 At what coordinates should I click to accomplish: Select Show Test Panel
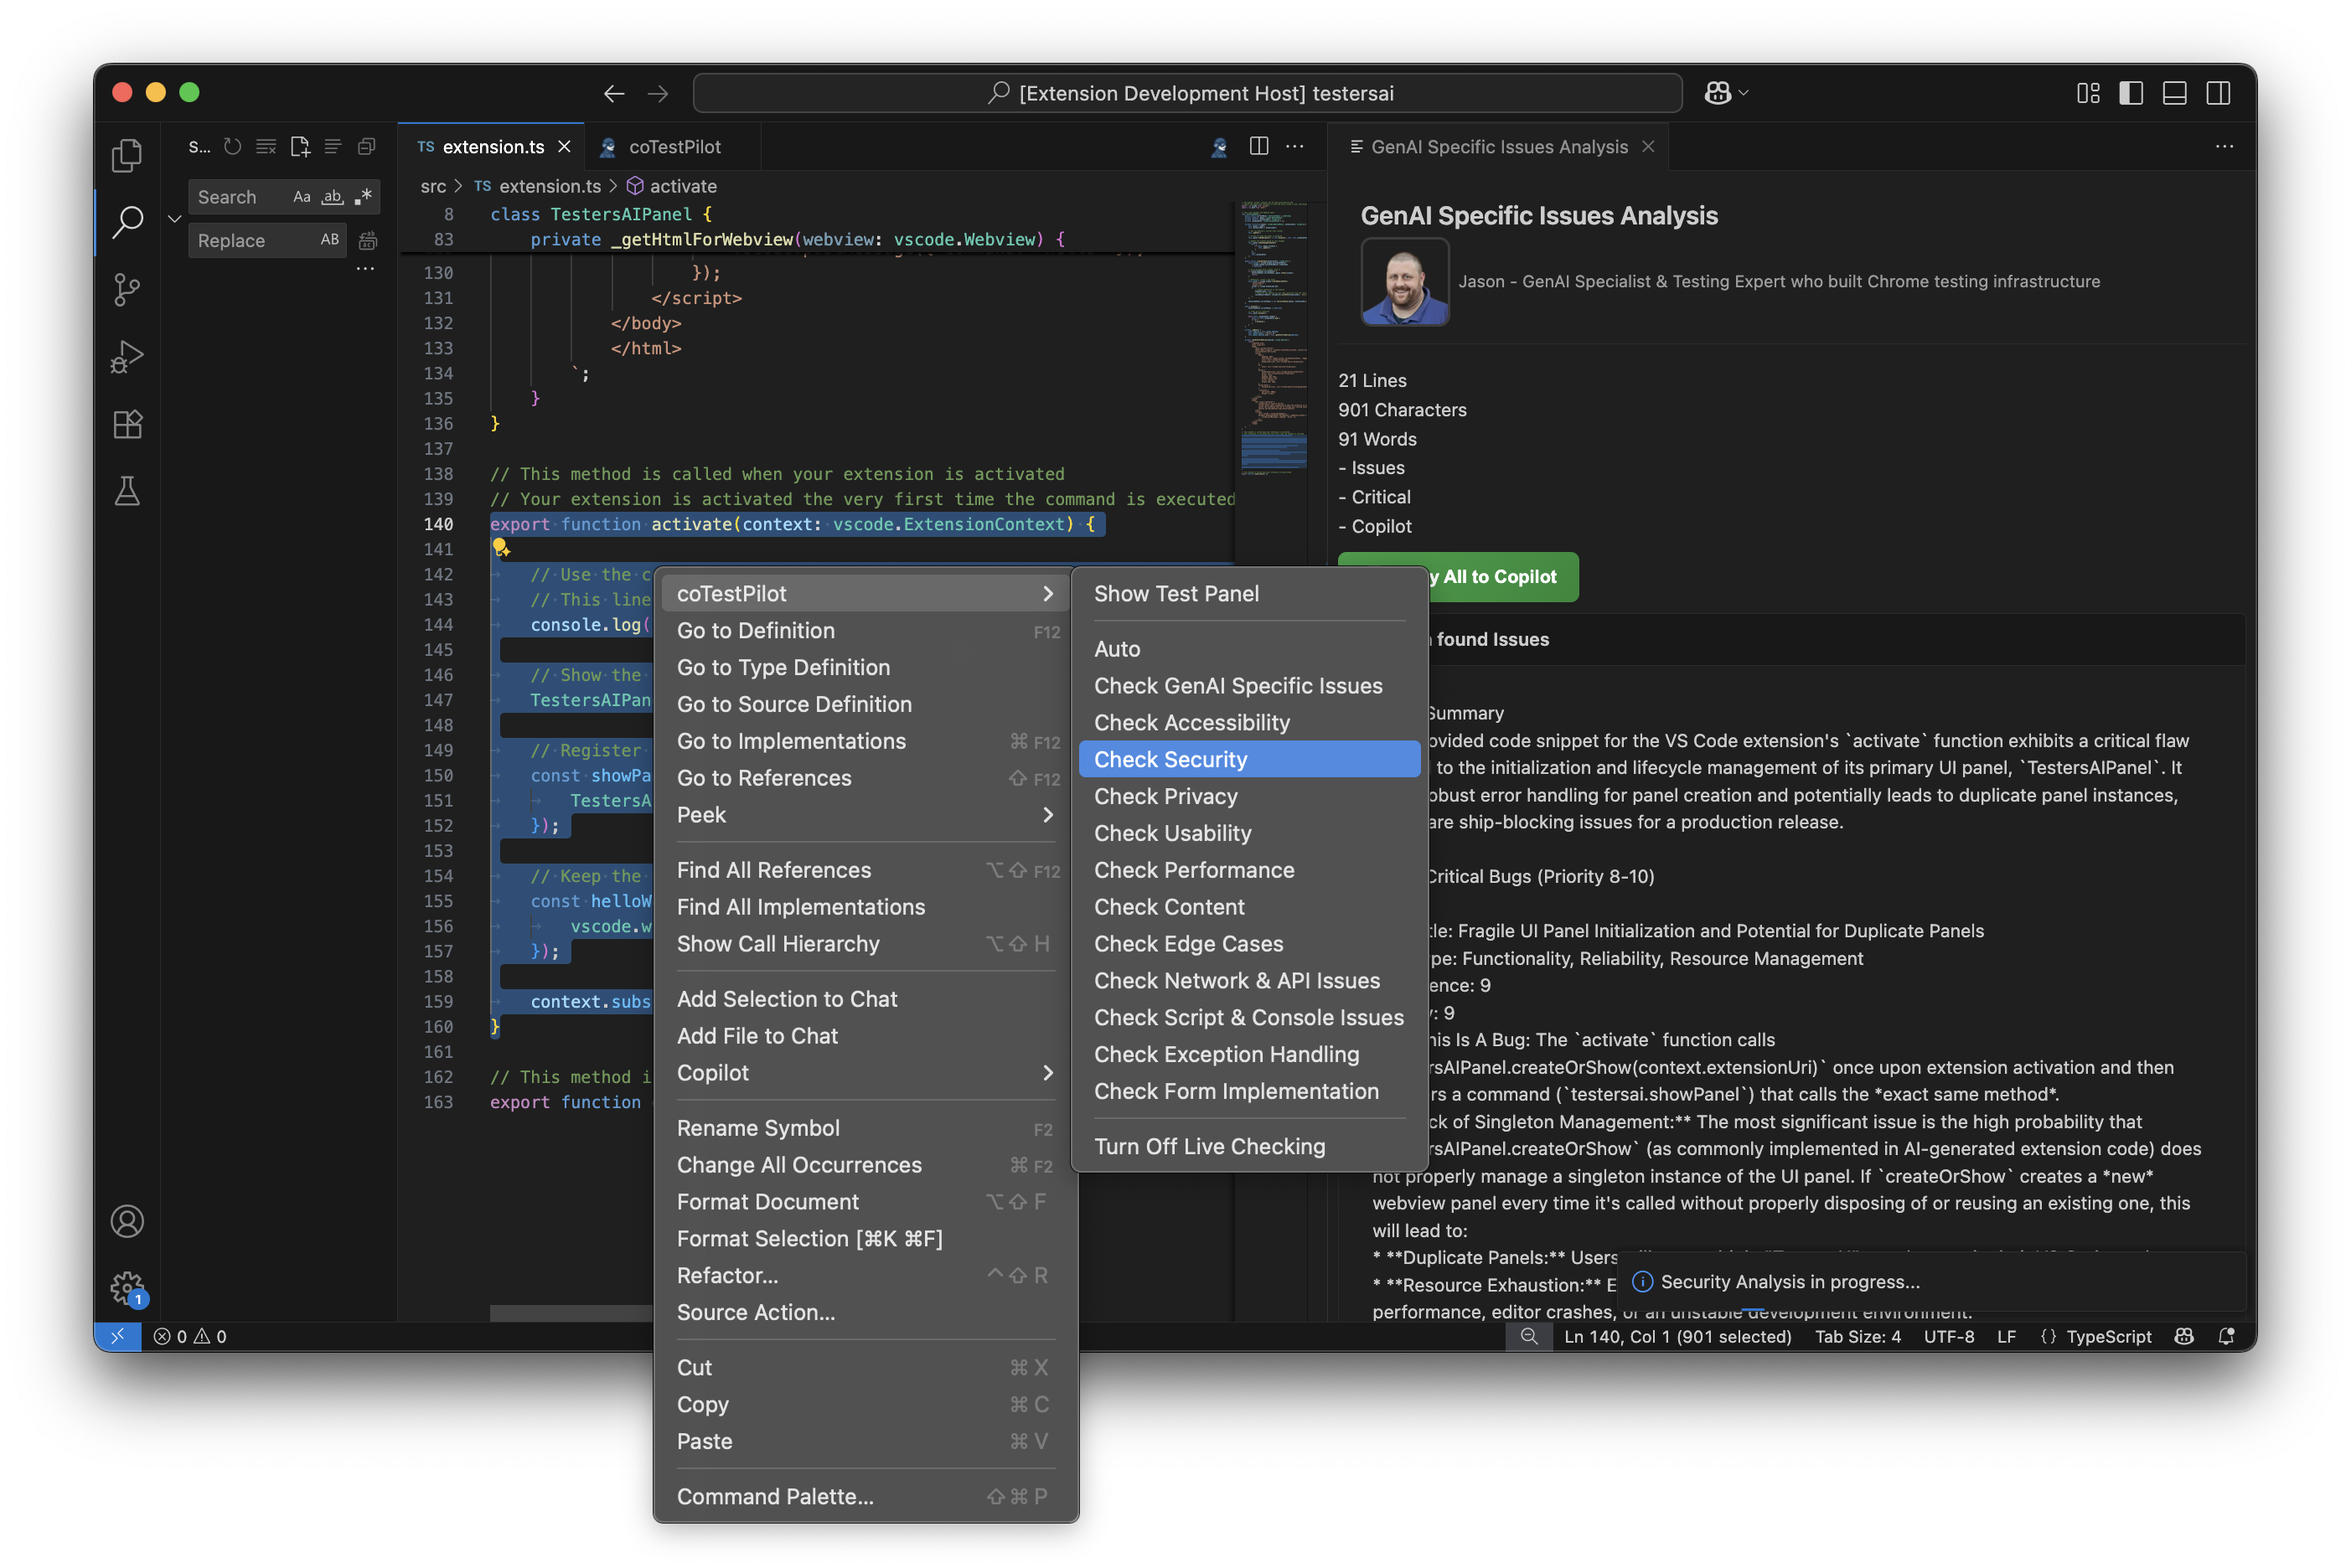1249,593
